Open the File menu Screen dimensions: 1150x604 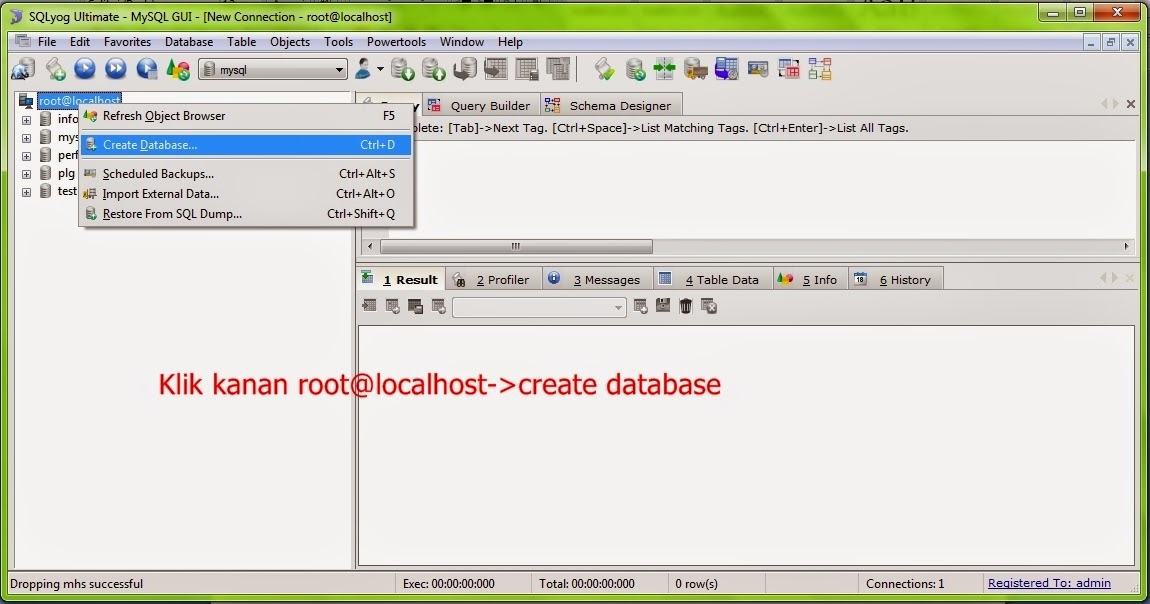pyautogui.click(x=47, y=42)
